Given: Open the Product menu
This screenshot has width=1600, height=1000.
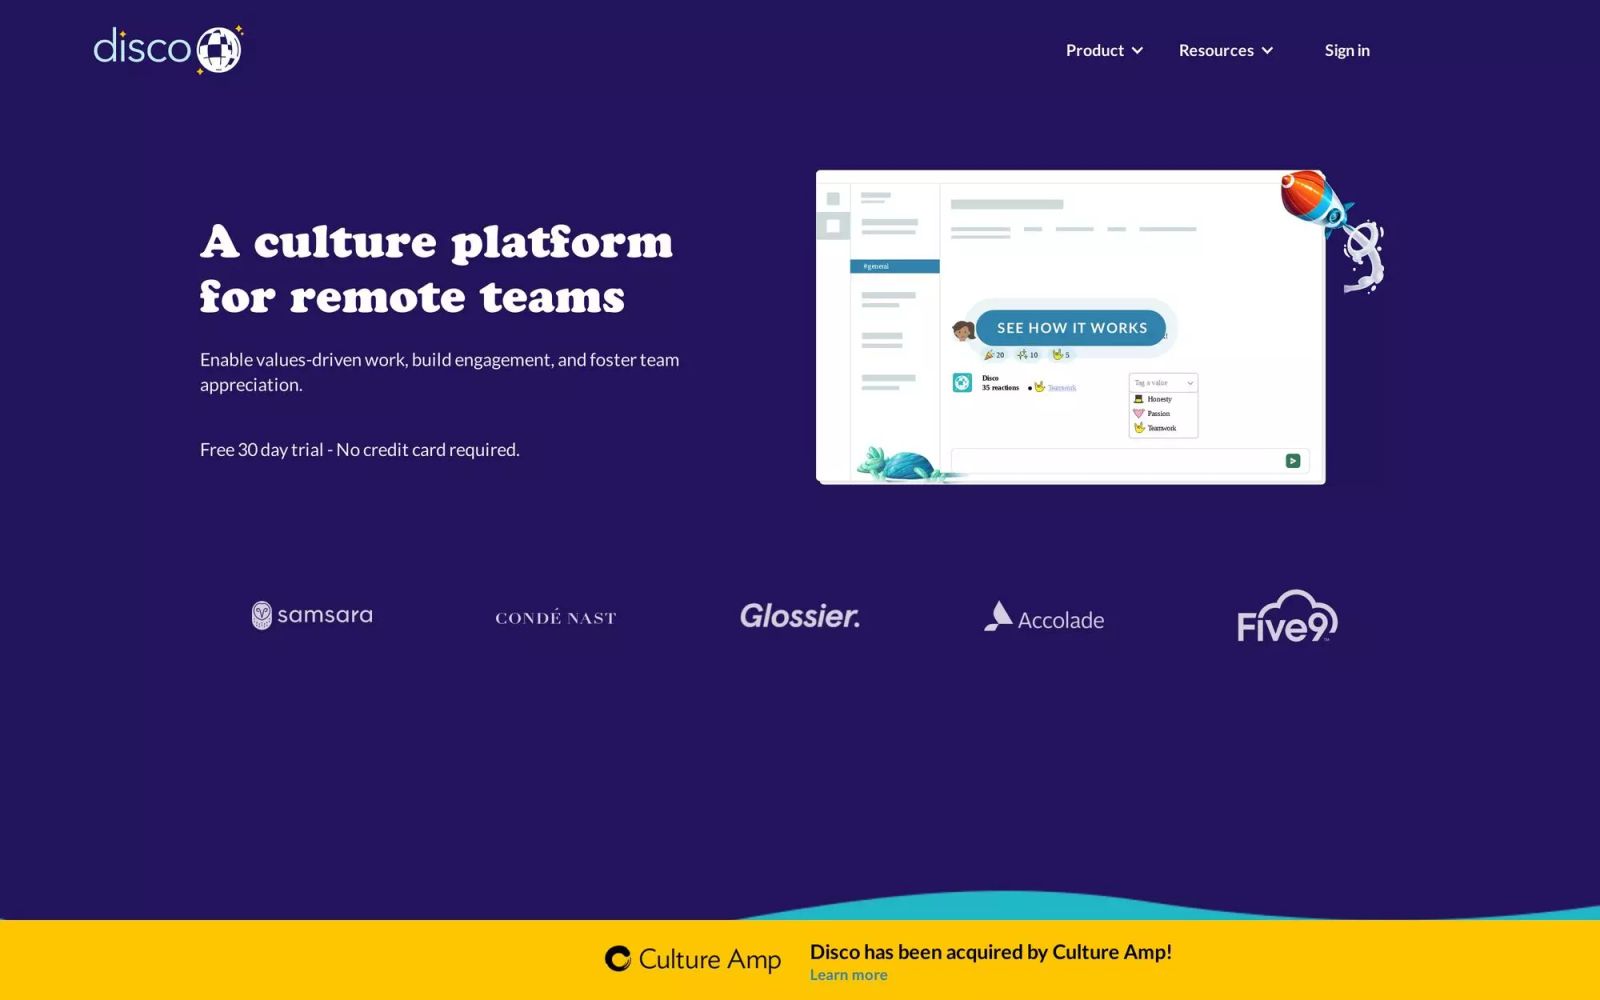Looking at the screenshot, I should tap(1104, 50).
